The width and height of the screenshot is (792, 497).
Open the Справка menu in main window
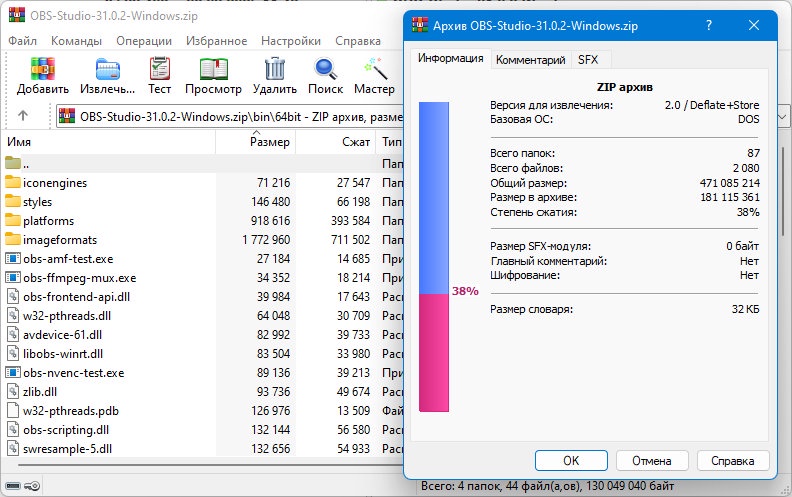click(x=358, y=41)
